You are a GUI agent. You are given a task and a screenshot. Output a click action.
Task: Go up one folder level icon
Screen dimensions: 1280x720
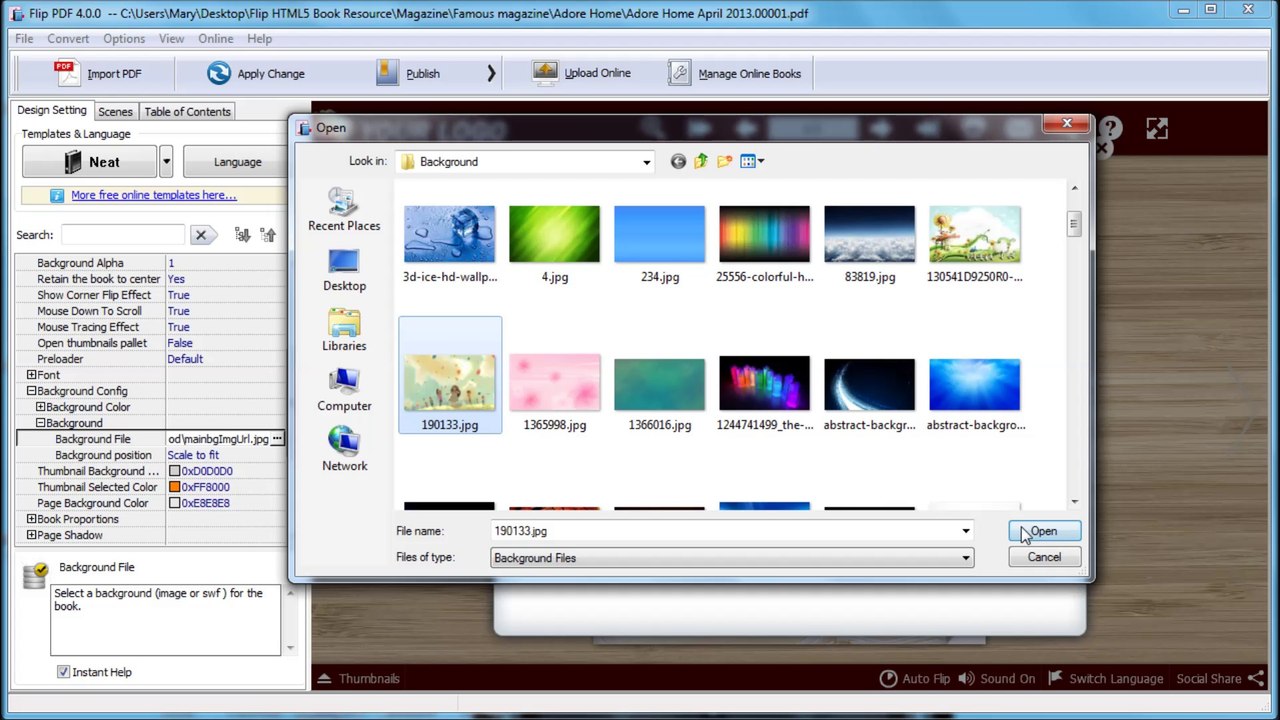click(701, 161)
